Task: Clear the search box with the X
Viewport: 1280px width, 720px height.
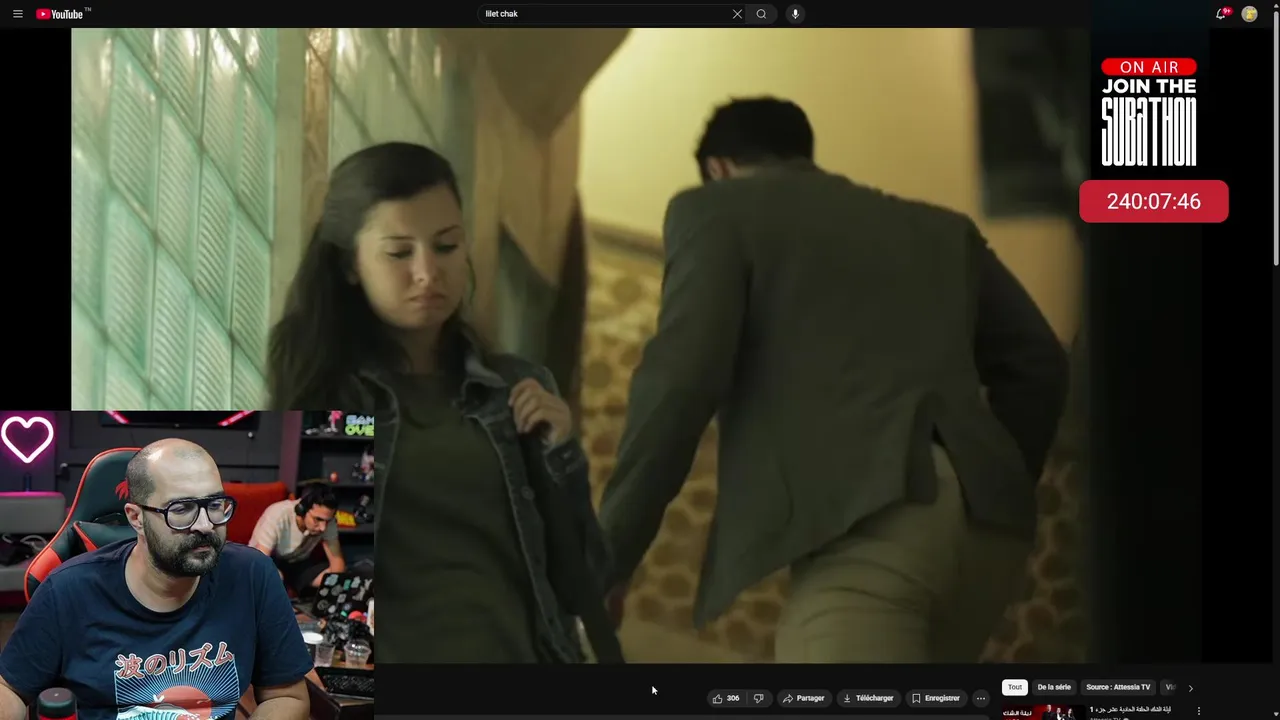Action: (x=737, y=14)
